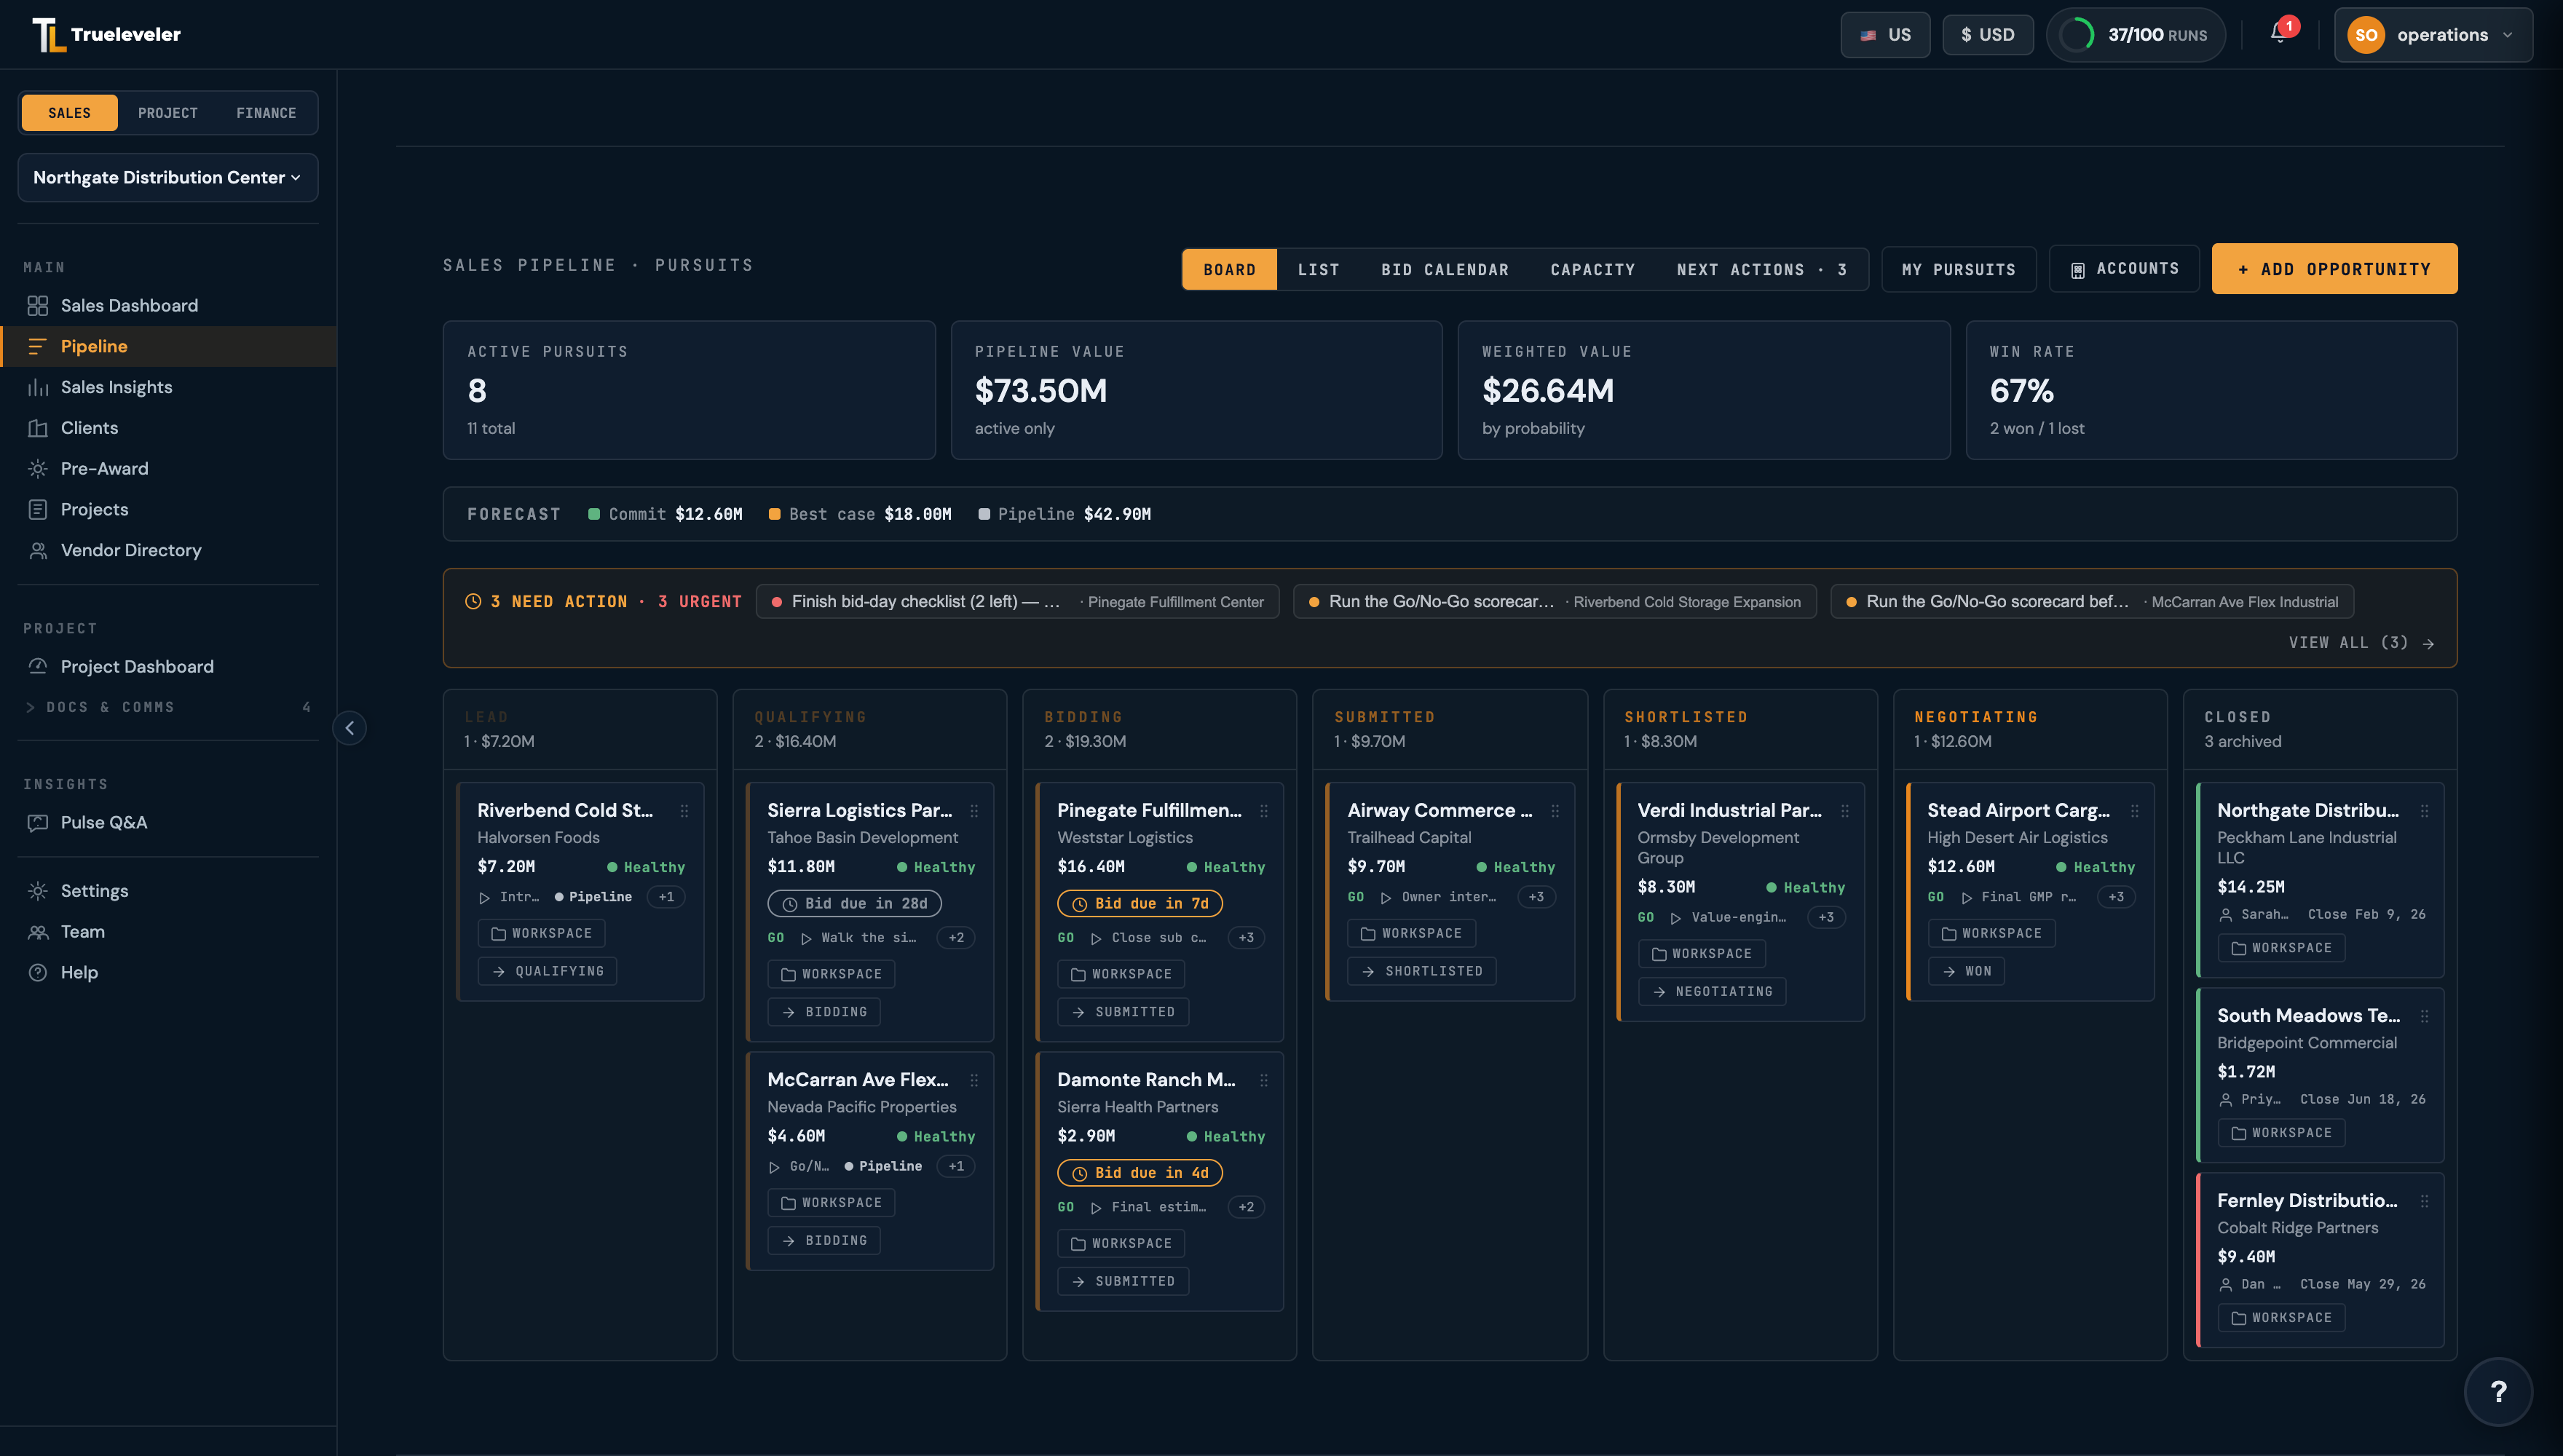The width and height of the screenshot is (2563, 1456).
Task: Click drag handle on Sierra Logistics card
Action: click(974, 811)
